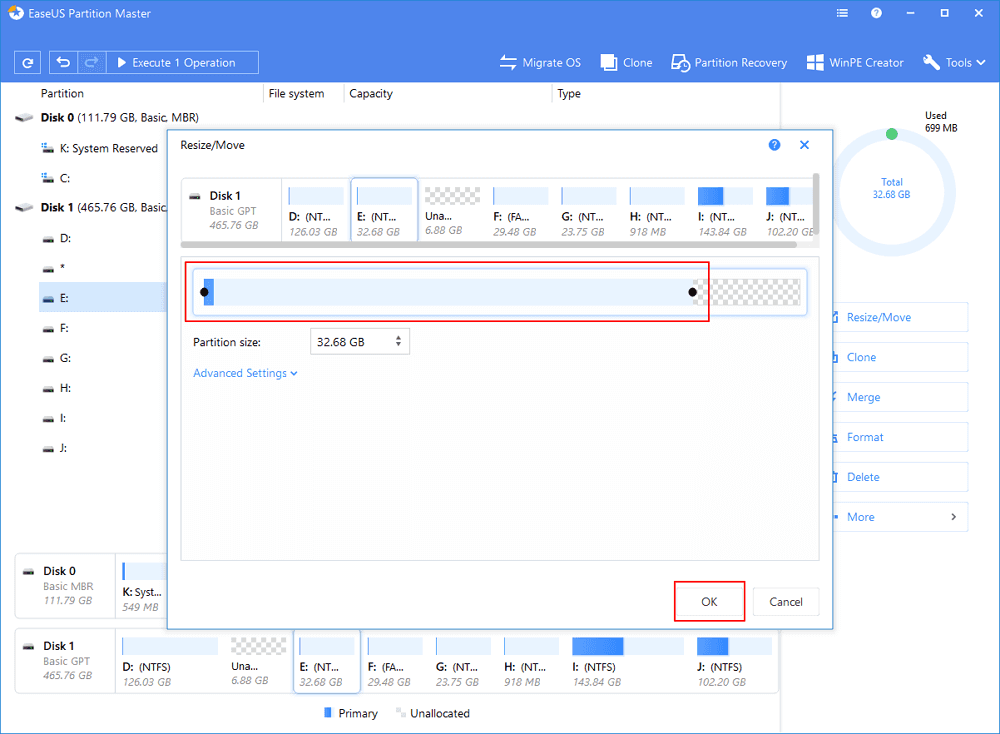Expand Advanced Settings

click(x=245, y=373)
